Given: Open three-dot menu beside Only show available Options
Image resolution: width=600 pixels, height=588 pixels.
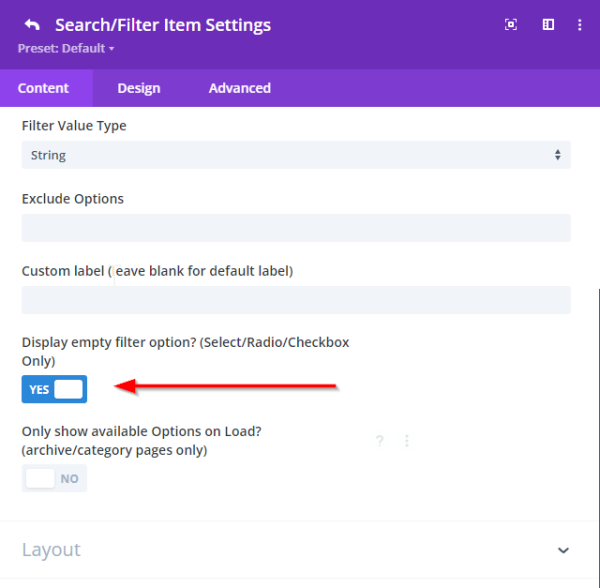Looking at the screenshot, I should pyautogui.click(x=407, y=441).
